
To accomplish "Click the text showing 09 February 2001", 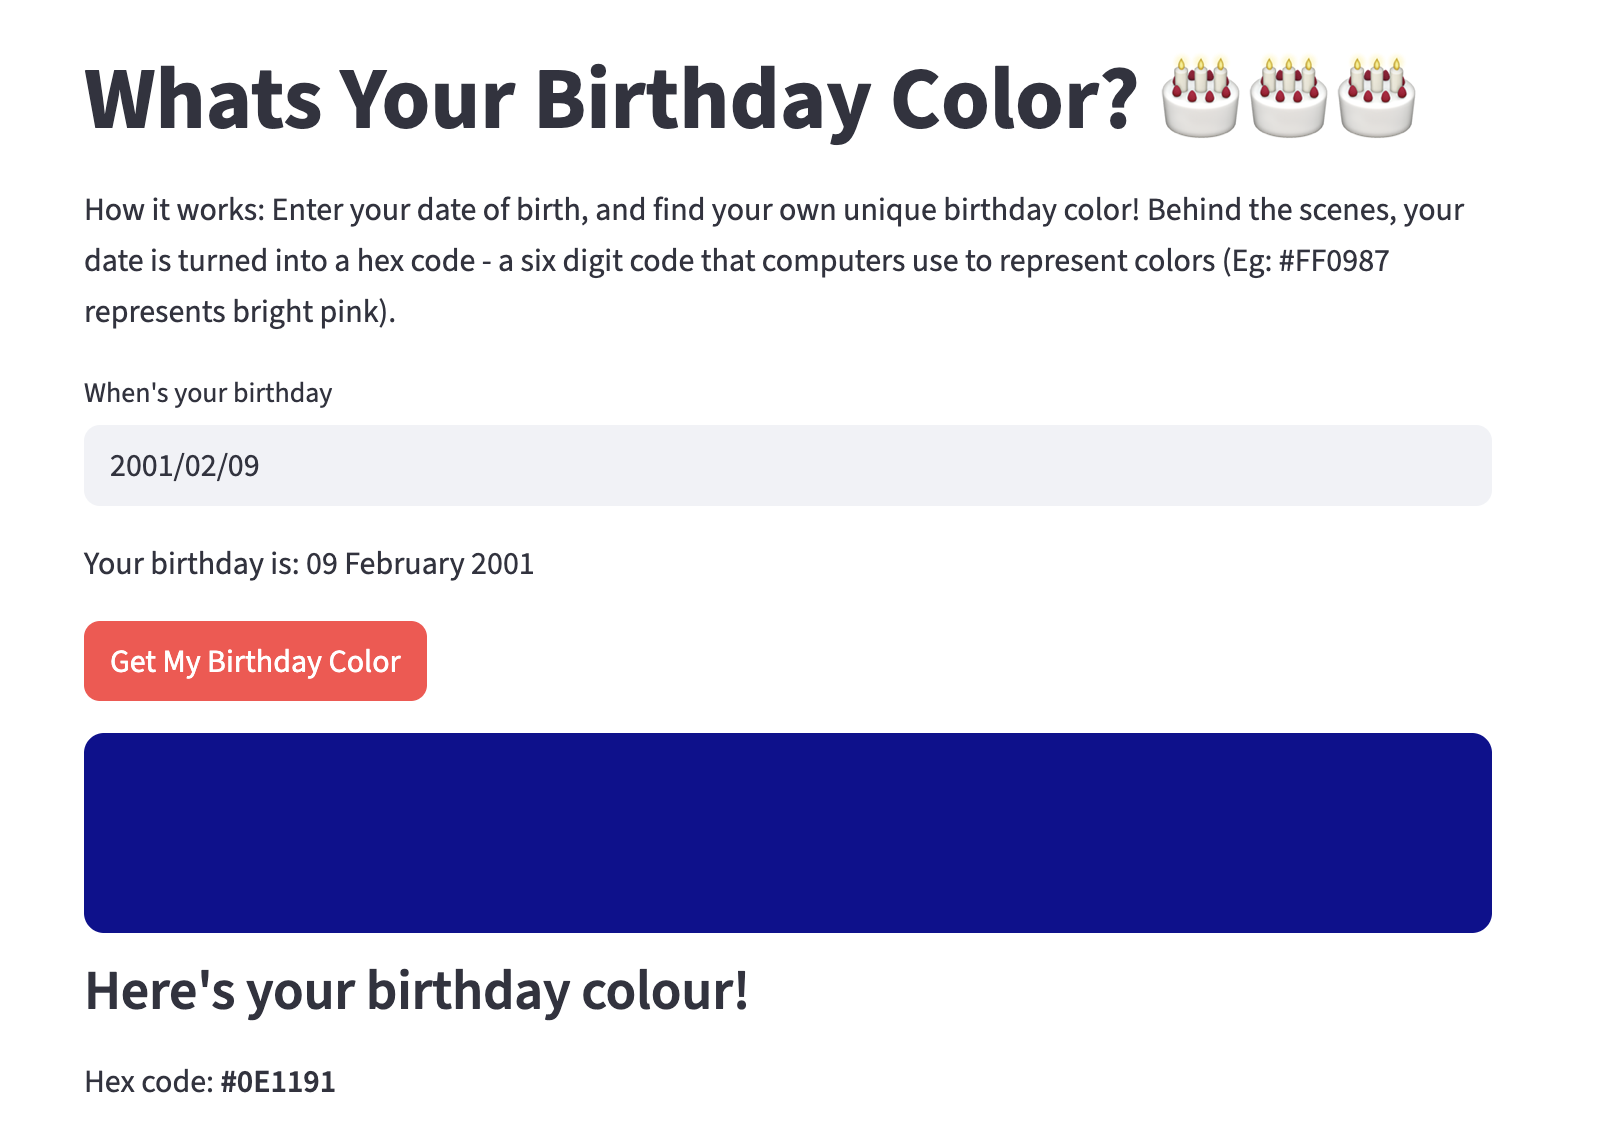I will click(419, 564).
